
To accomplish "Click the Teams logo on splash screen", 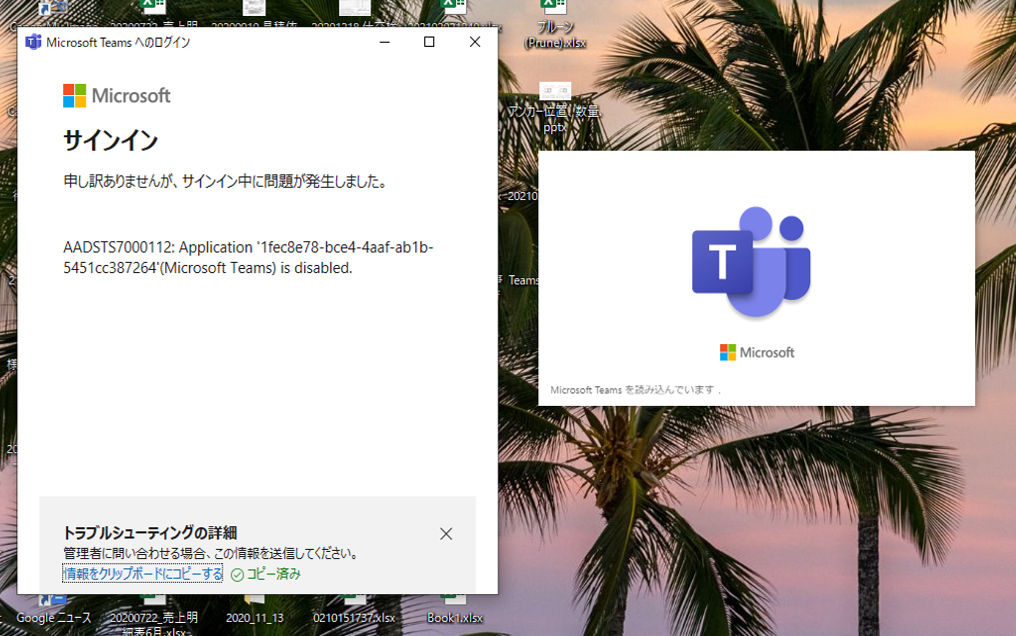I will coord(752,262).
